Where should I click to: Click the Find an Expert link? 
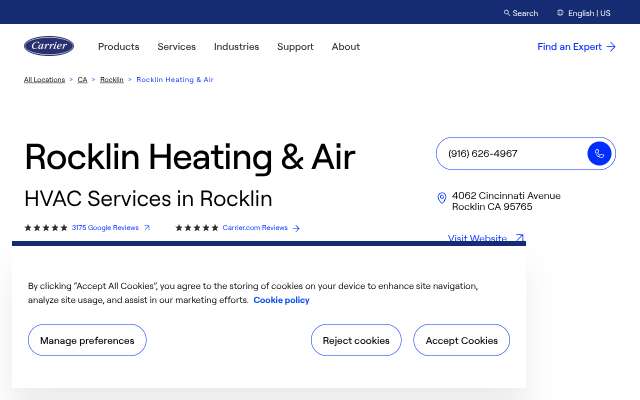[x=569, y=47]
